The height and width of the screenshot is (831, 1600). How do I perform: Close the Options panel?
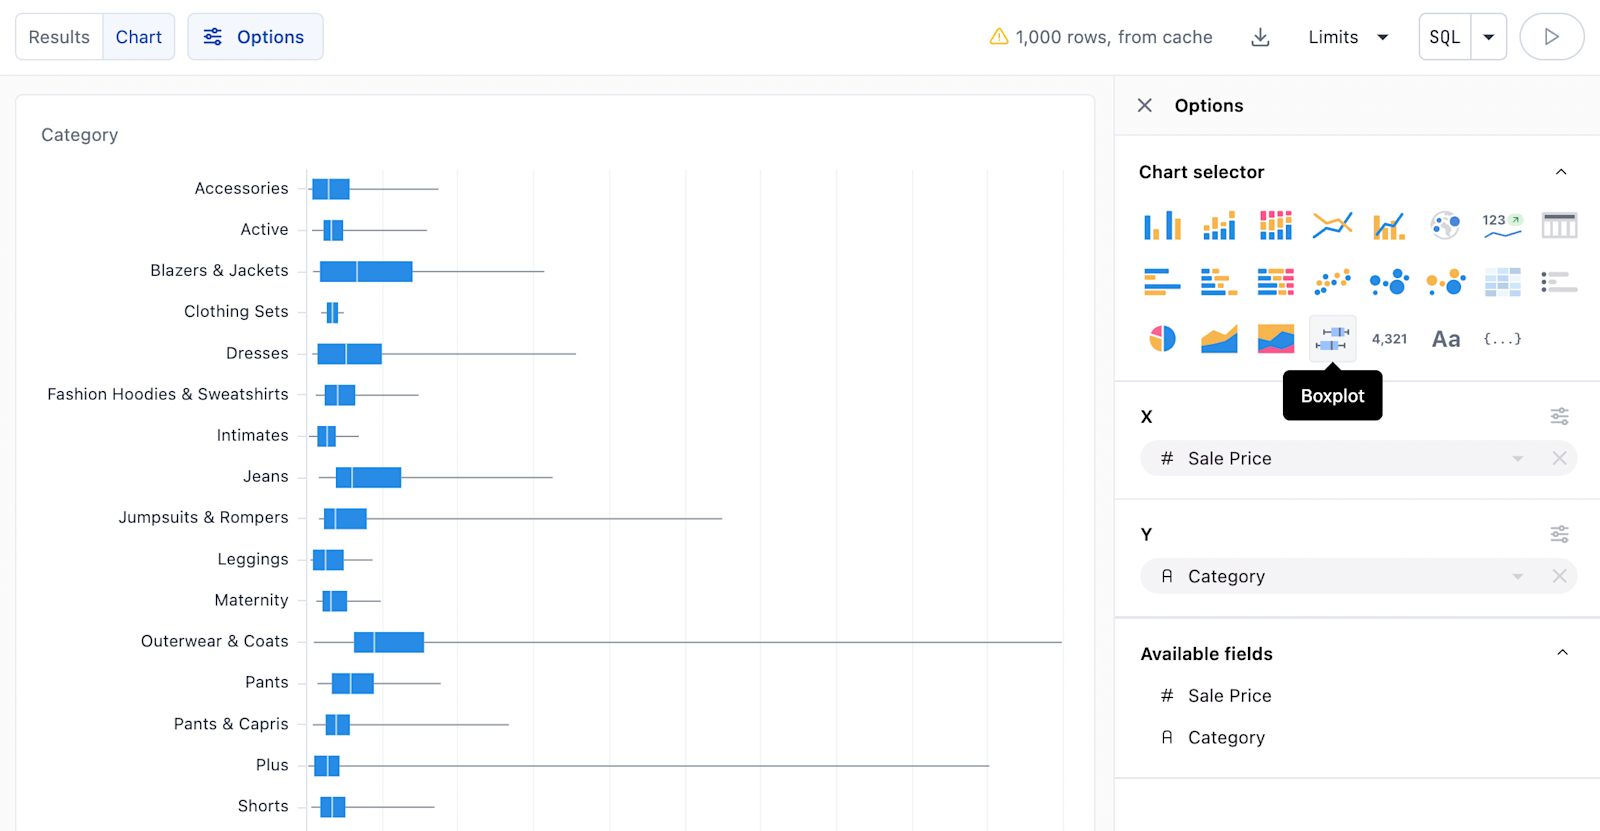[x=1145, y=105]
